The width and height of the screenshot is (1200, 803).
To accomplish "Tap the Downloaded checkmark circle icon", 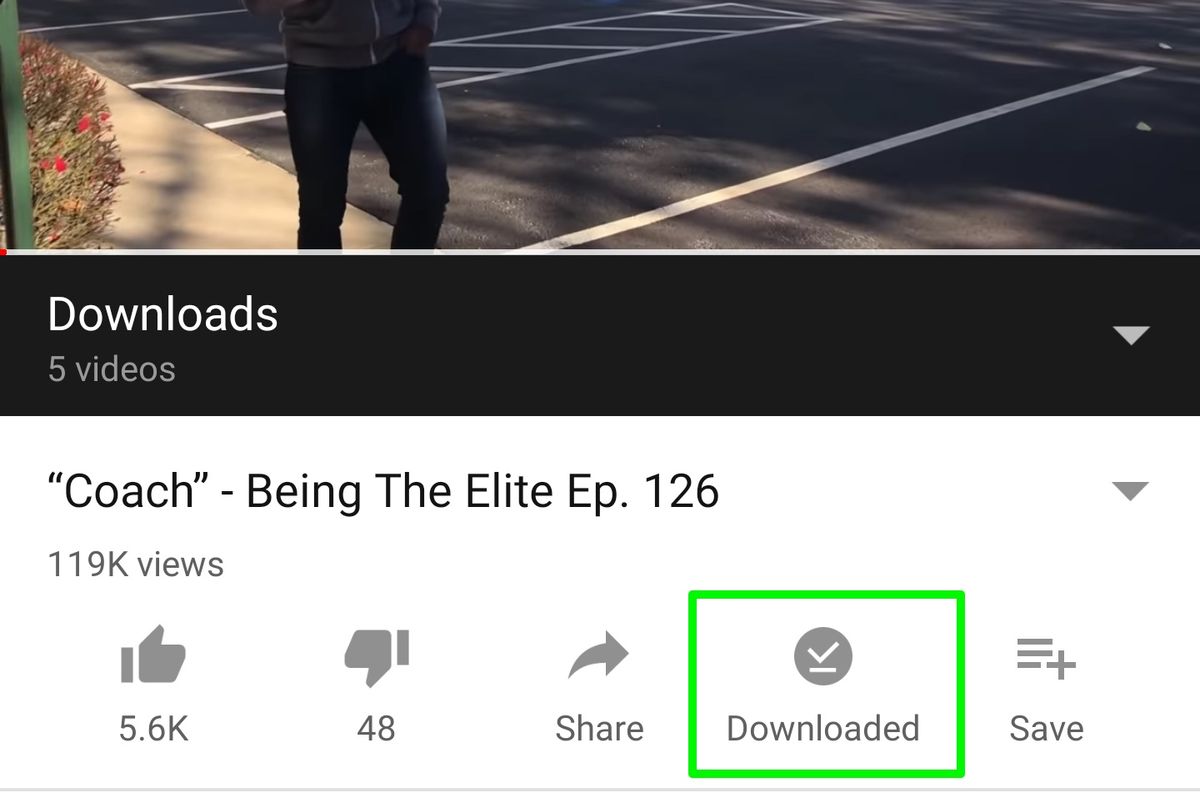I will [823, 657].
